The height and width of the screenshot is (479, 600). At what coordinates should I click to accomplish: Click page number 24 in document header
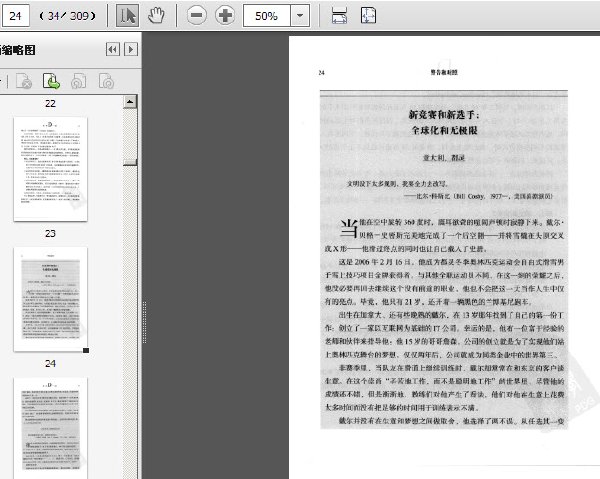321,73
